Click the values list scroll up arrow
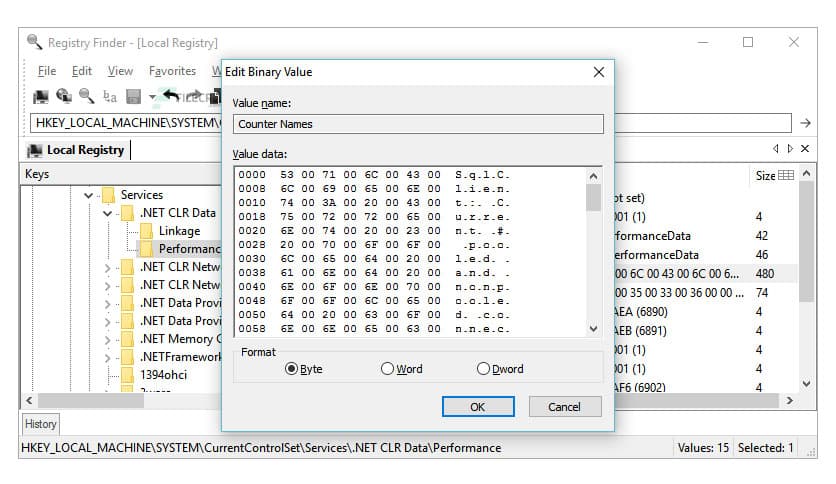 pos(806,174)
